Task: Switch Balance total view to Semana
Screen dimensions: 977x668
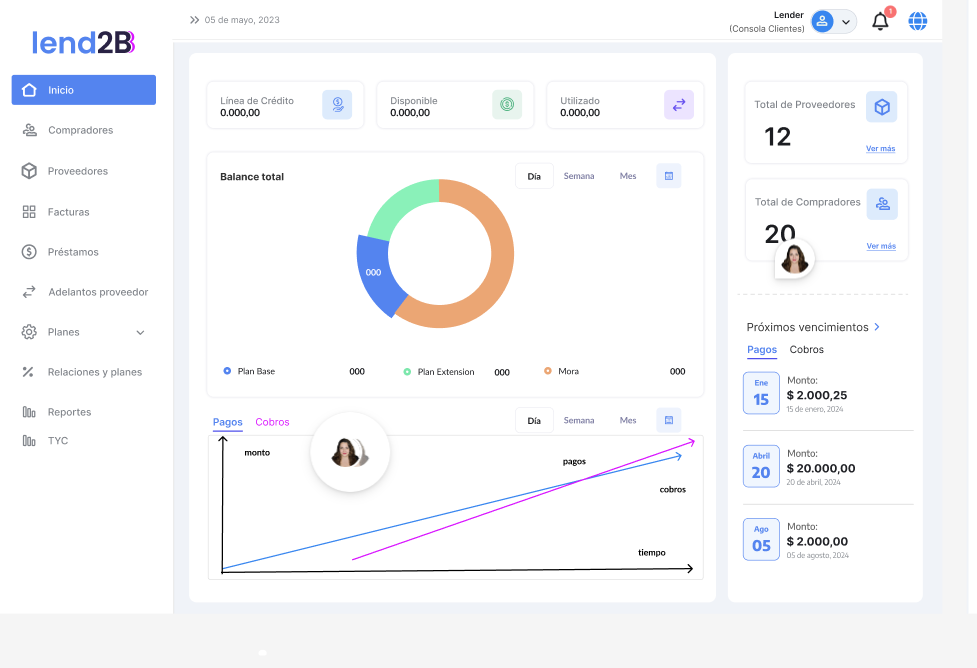Action: coord(578,176)
